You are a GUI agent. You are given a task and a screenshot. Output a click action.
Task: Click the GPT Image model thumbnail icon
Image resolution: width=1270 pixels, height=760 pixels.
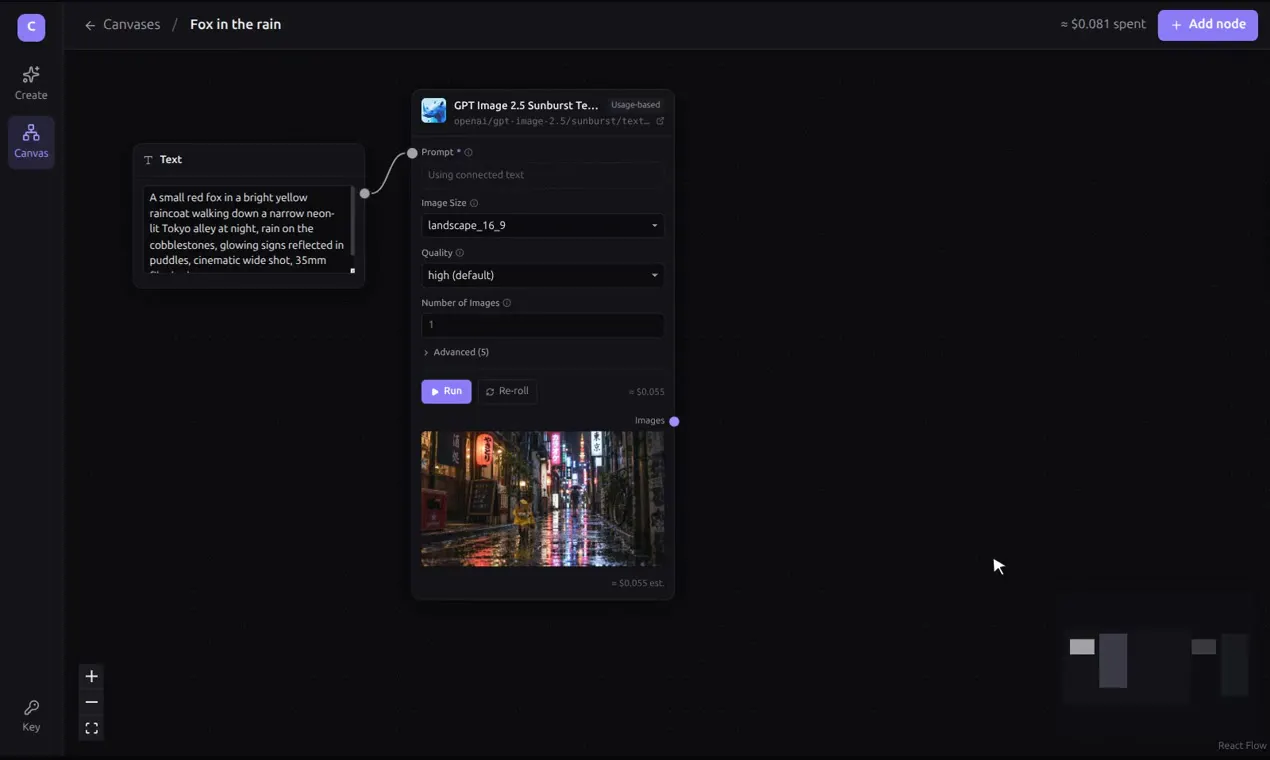tap(434, 111)
